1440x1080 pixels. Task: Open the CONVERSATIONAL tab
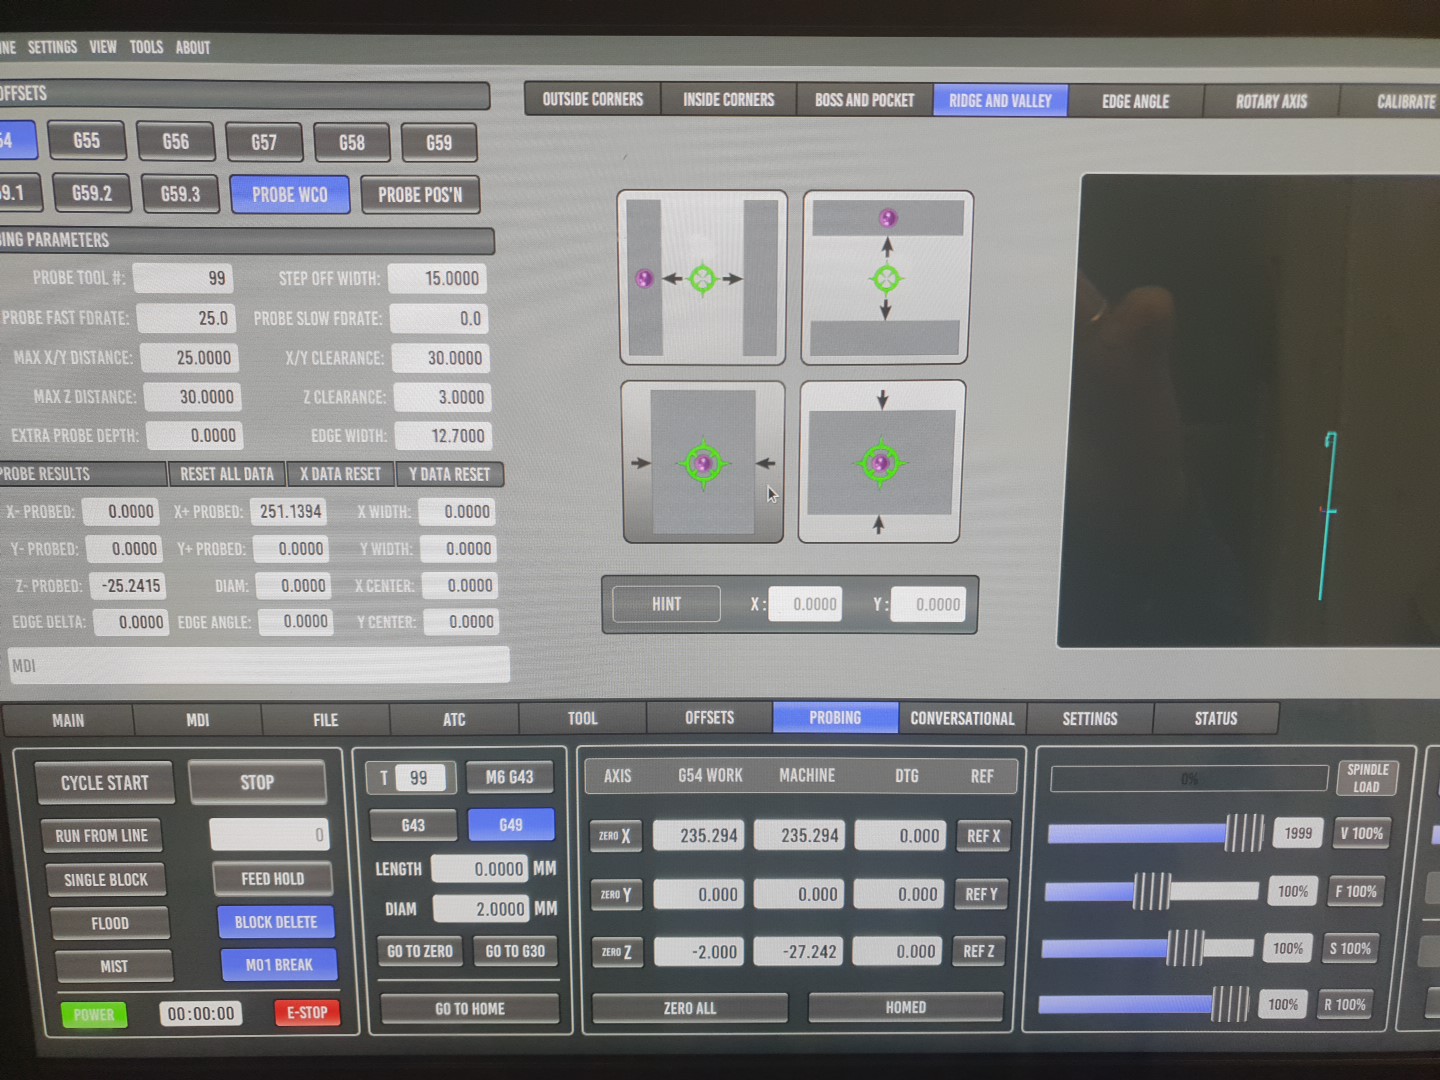(x=962, y=718)
